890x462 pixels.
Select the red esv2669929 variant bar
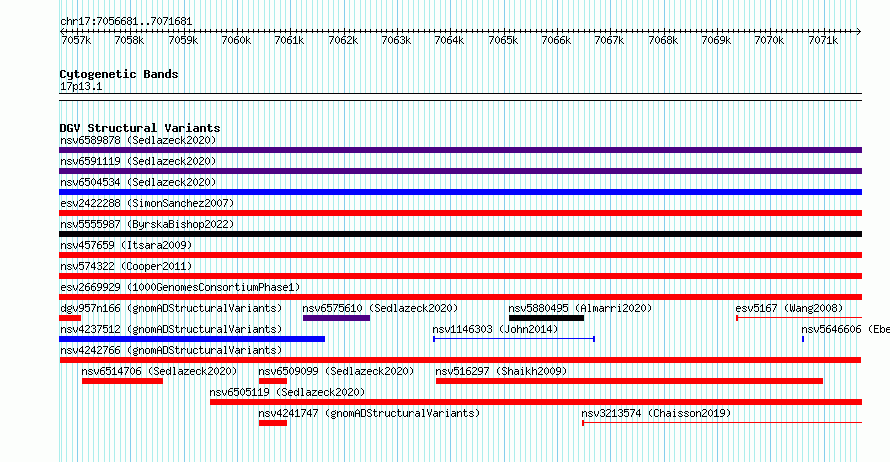click(460, 297)
